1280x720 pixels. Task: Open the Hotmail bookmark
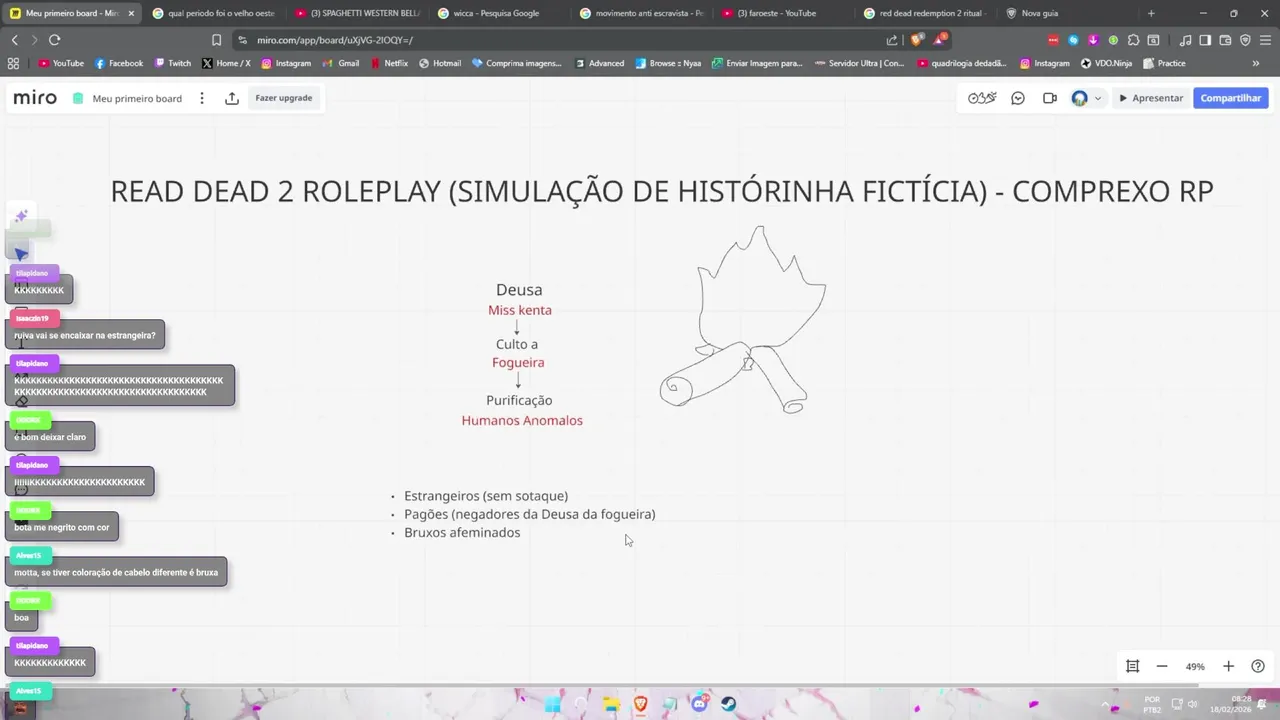point(440,63)
